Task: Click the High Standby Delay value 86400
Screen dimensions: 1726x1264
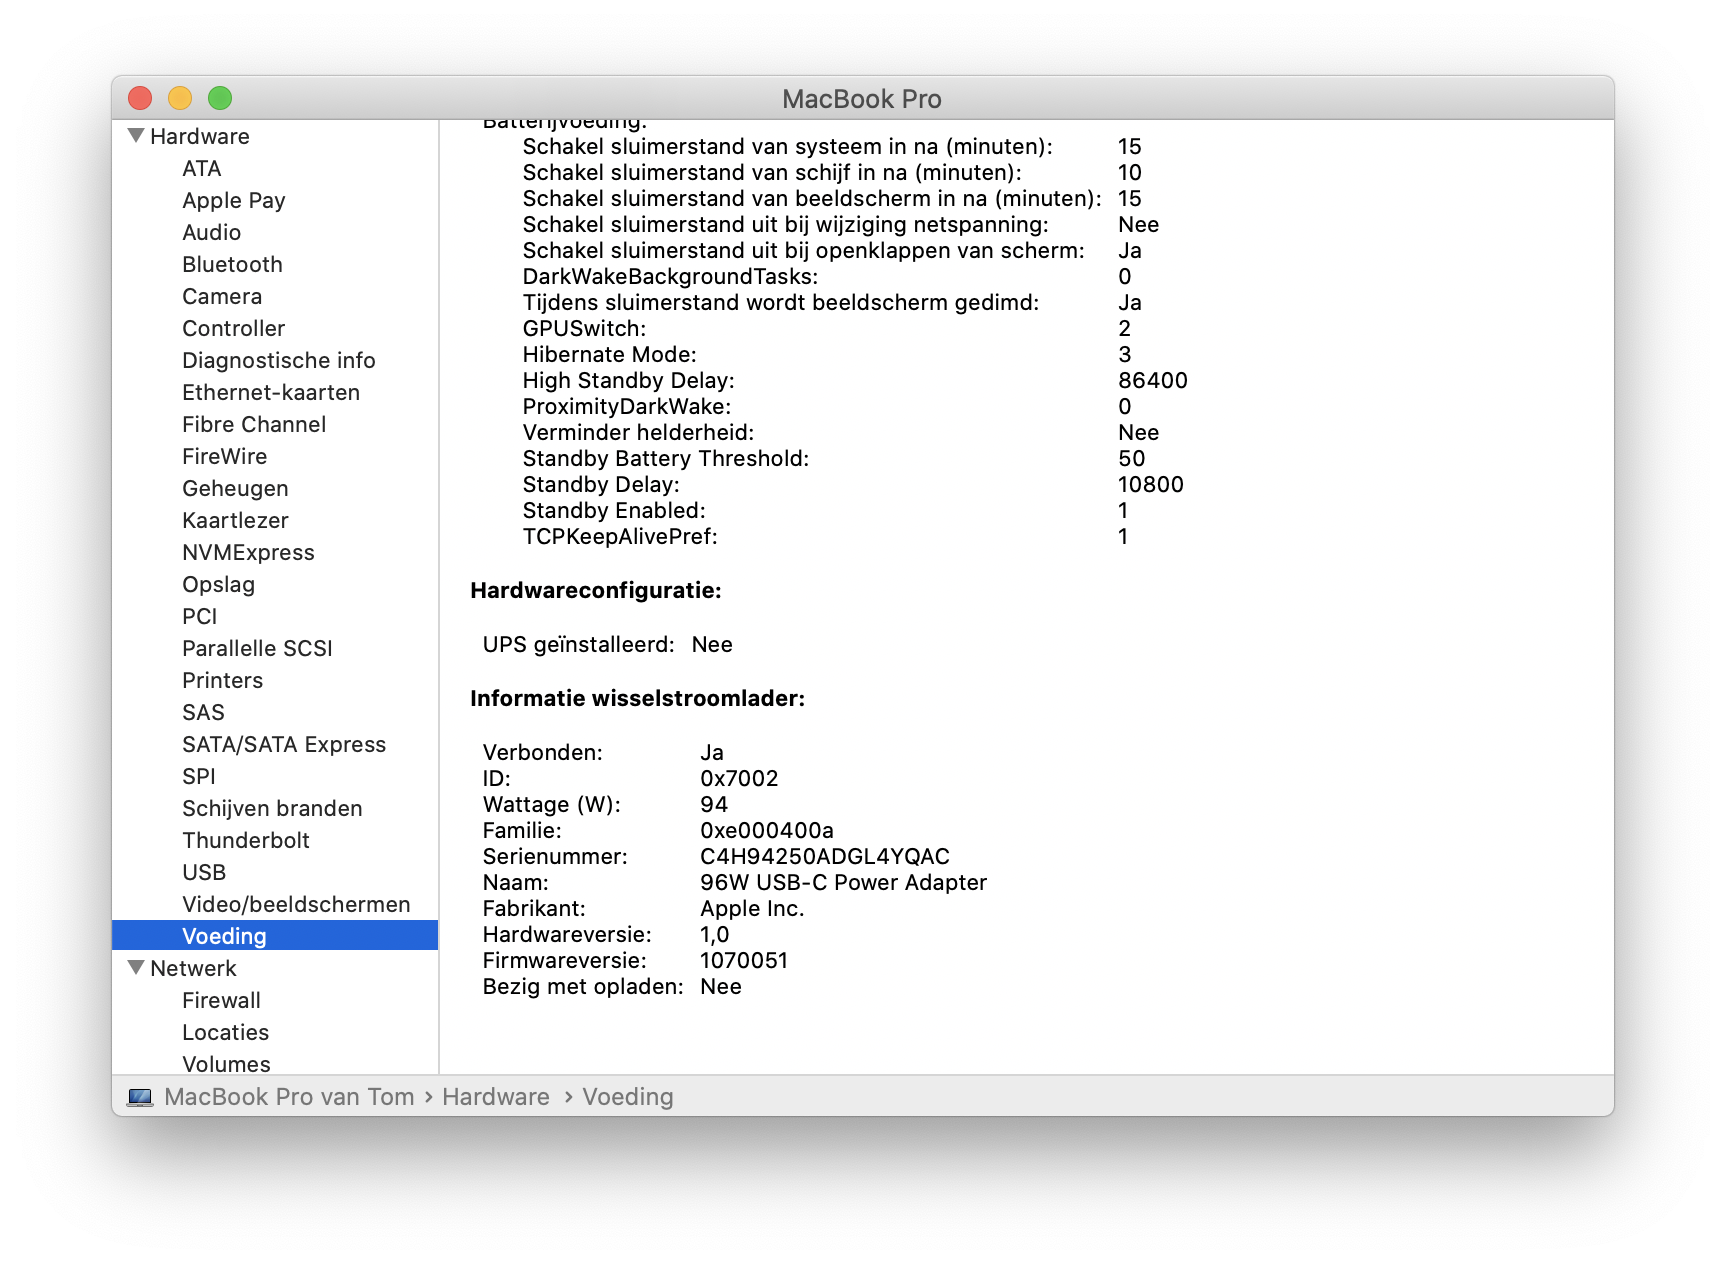Action: click(1153, 380)
